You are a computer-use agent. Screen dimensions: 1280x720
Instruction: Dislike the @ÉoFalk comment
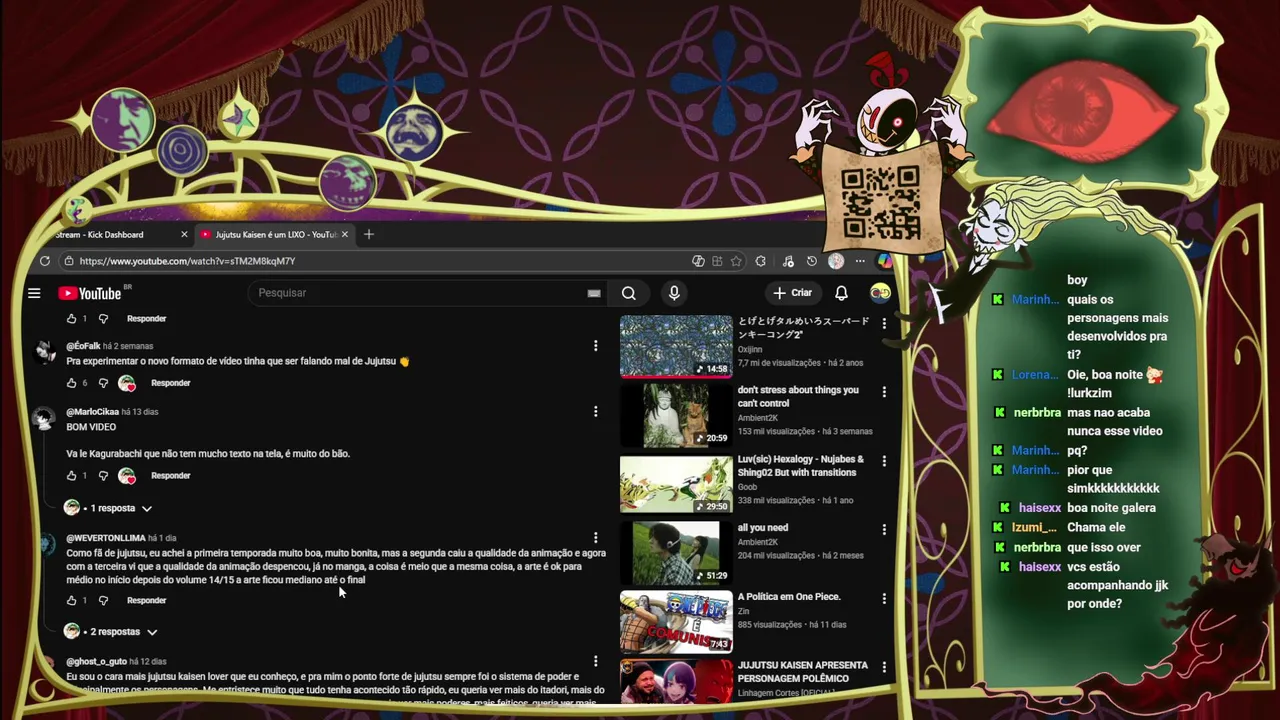pyautogui.click(x=103, y=383)
